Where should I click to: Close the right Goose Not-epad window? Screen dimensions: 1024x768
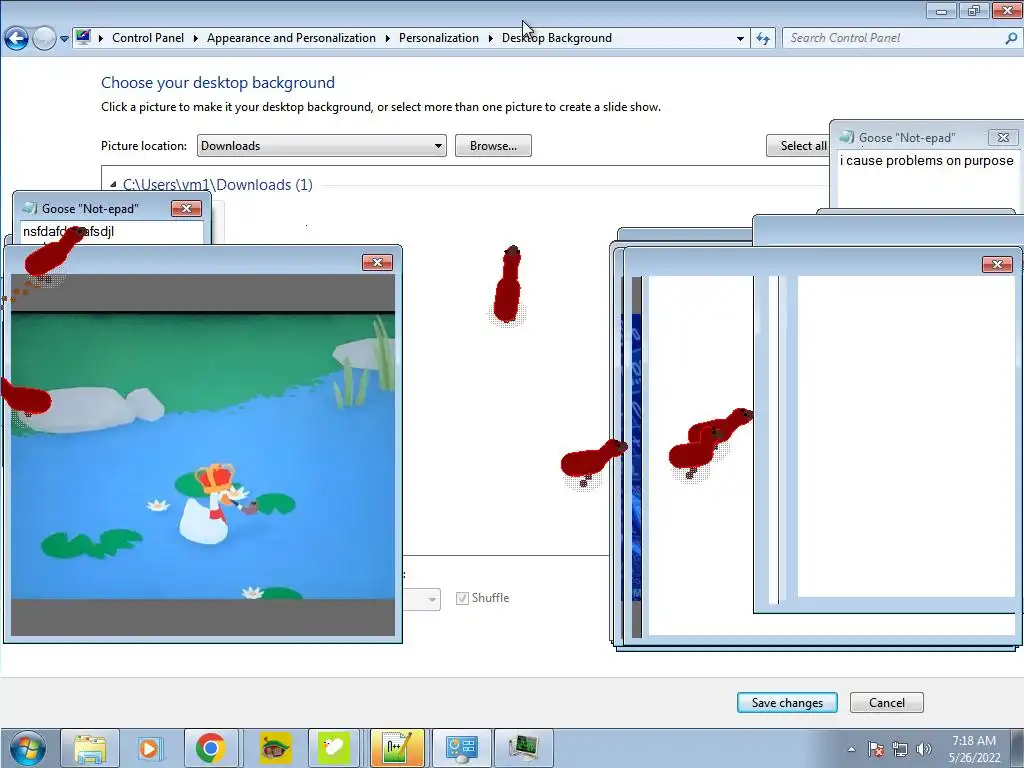point(1003,137)
